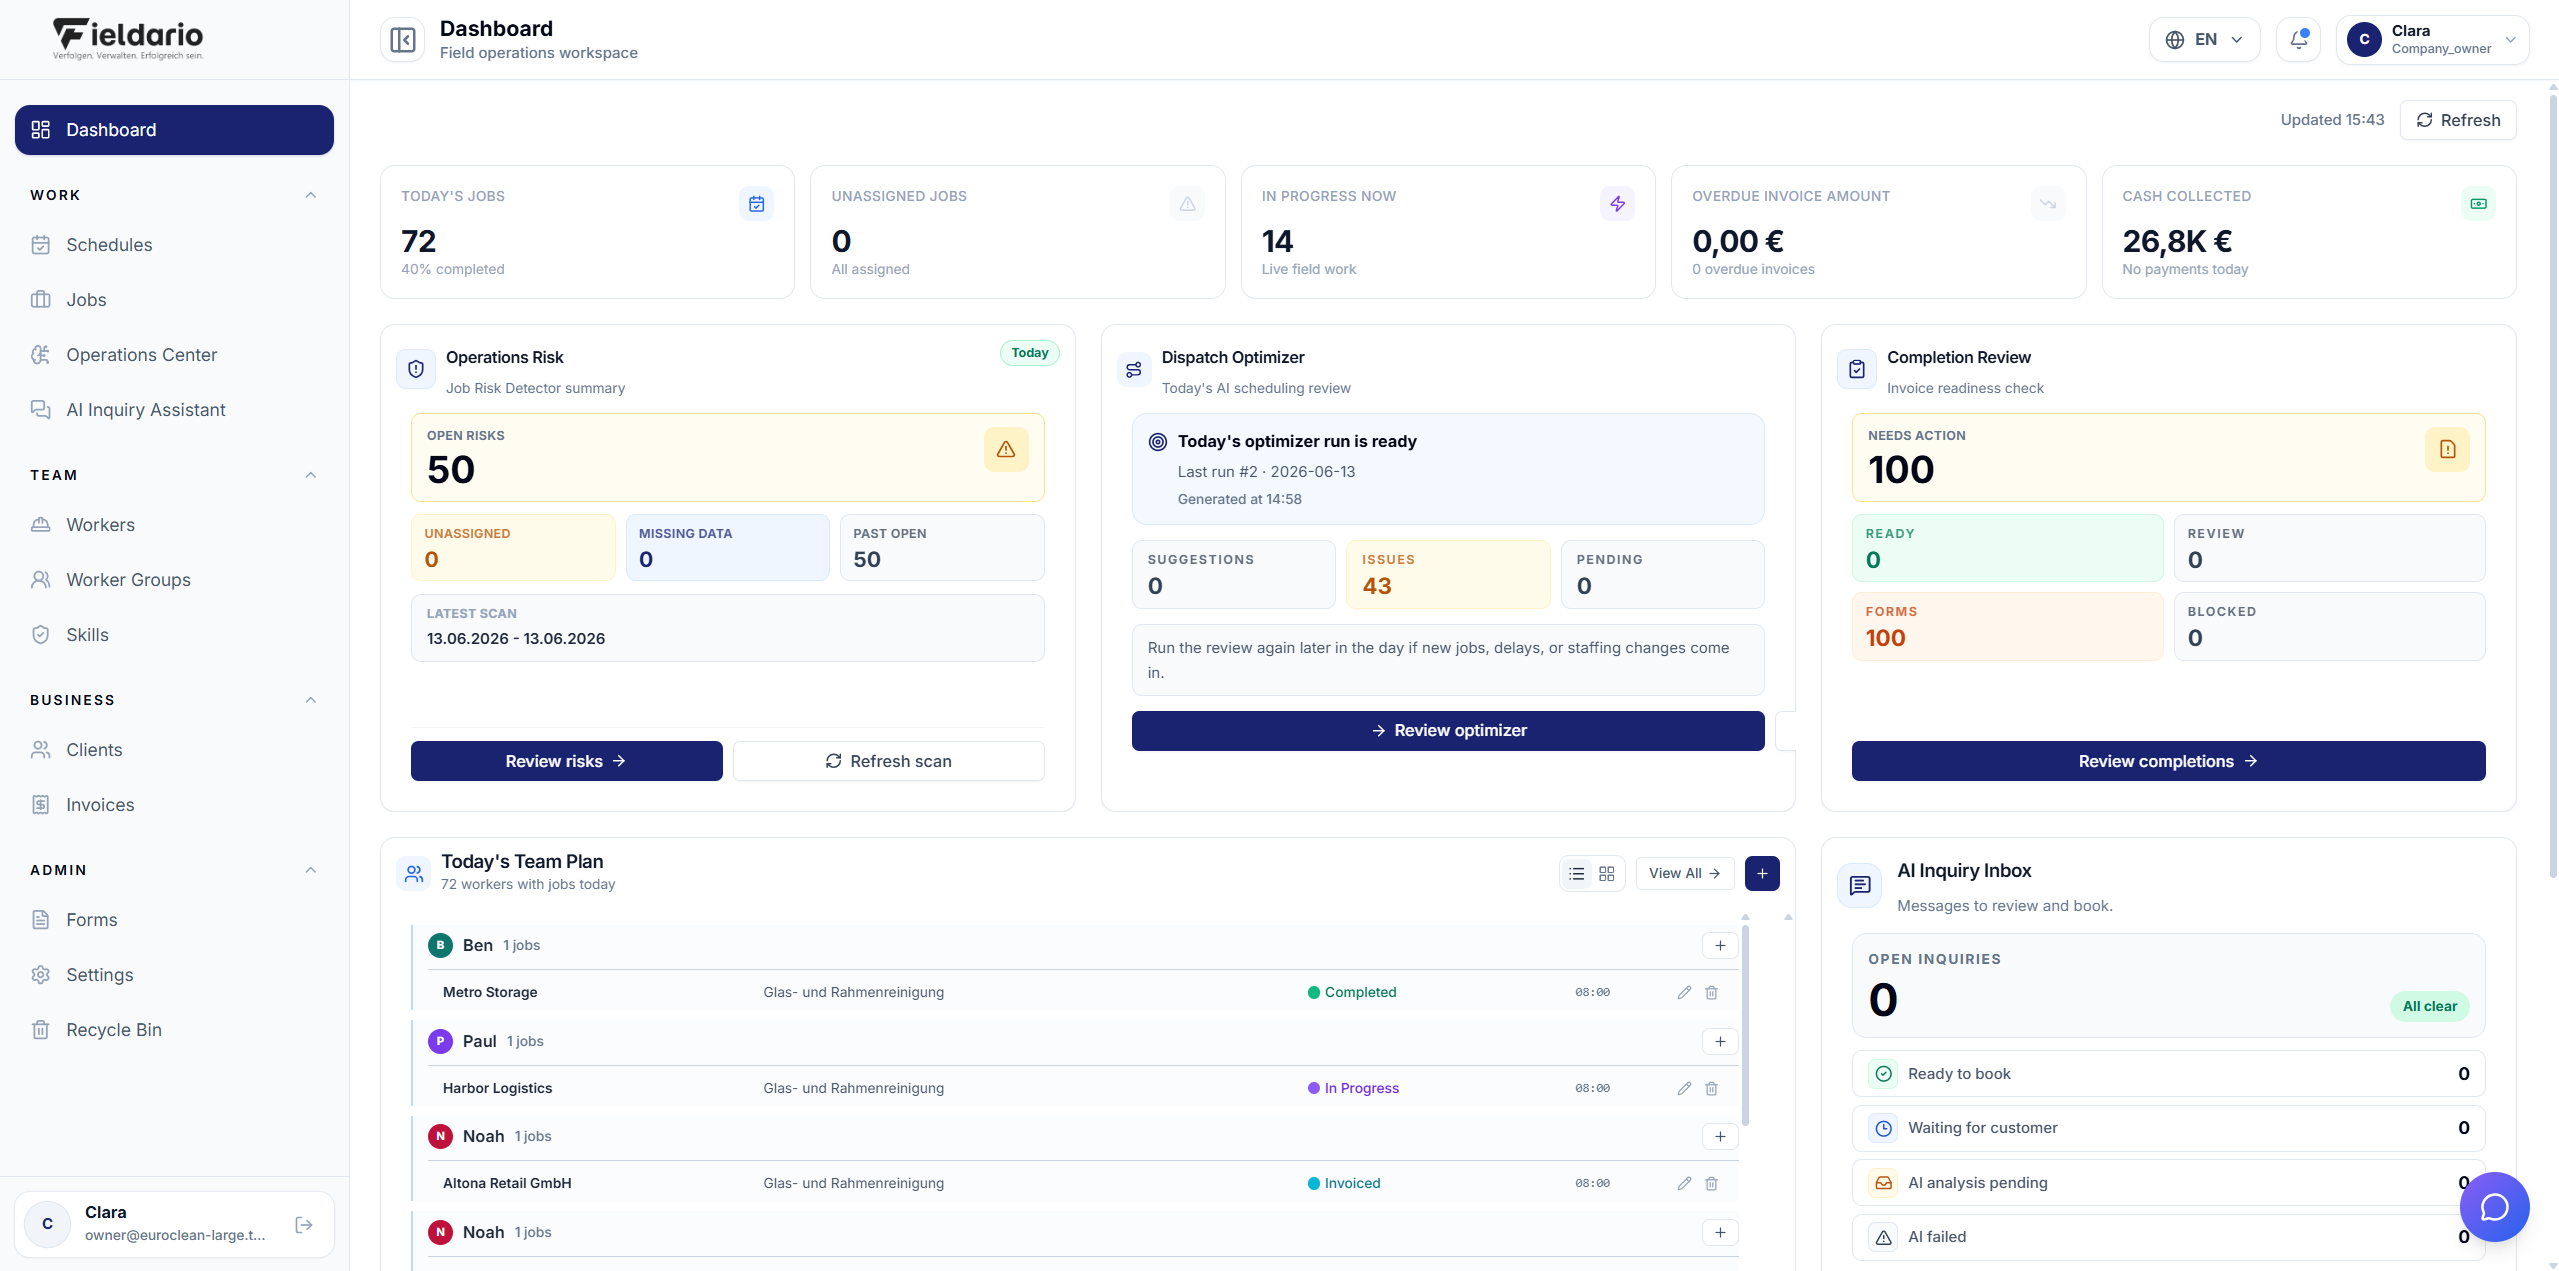This screenshot has height=1271, width=2559.
Task: Click the Unassigned Jobs warning icon
Action: pyautogui.click(x=1187, y=204)
